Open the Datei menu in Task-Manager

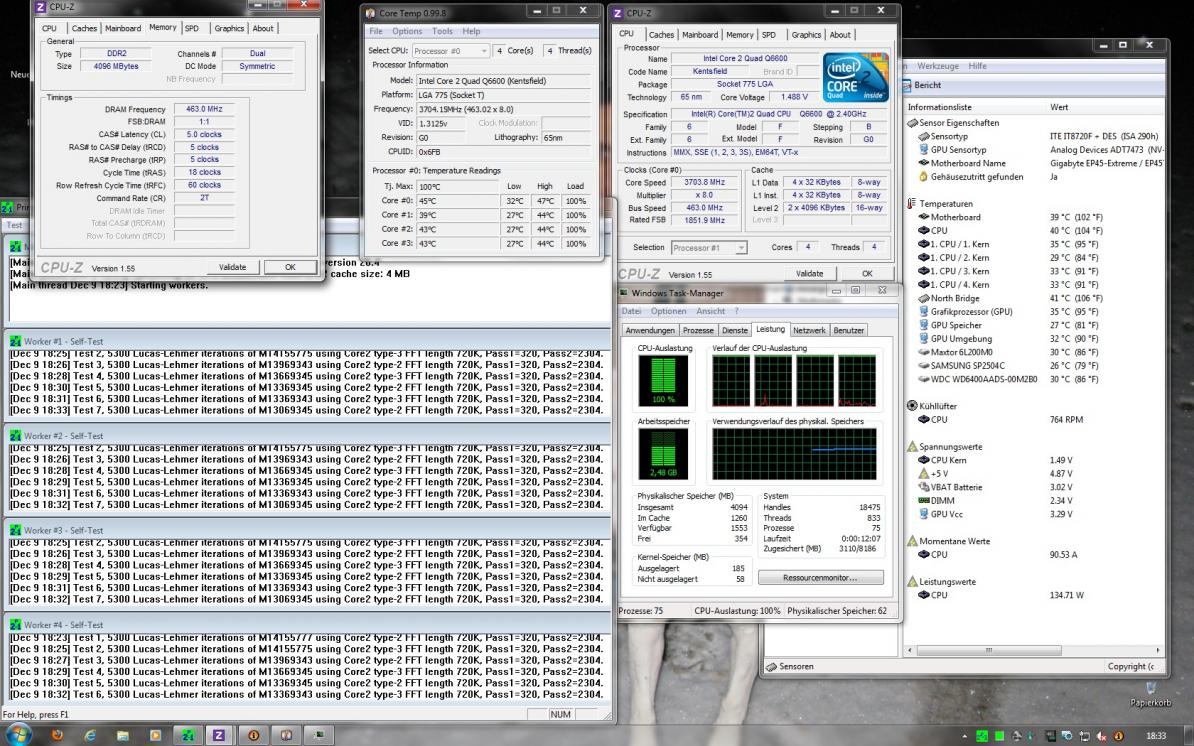(x=631, y=311)
